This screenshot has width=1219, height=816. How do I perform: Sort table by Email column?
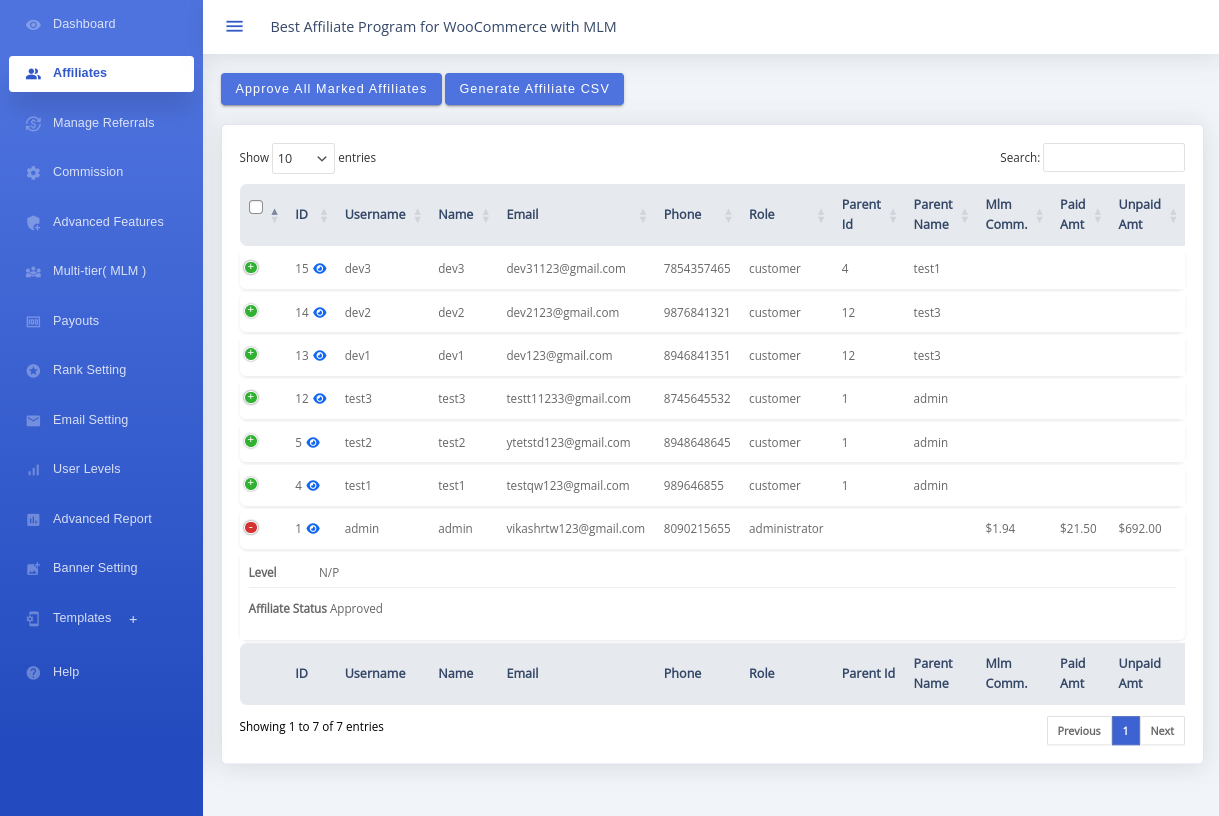tap(577, 215)
